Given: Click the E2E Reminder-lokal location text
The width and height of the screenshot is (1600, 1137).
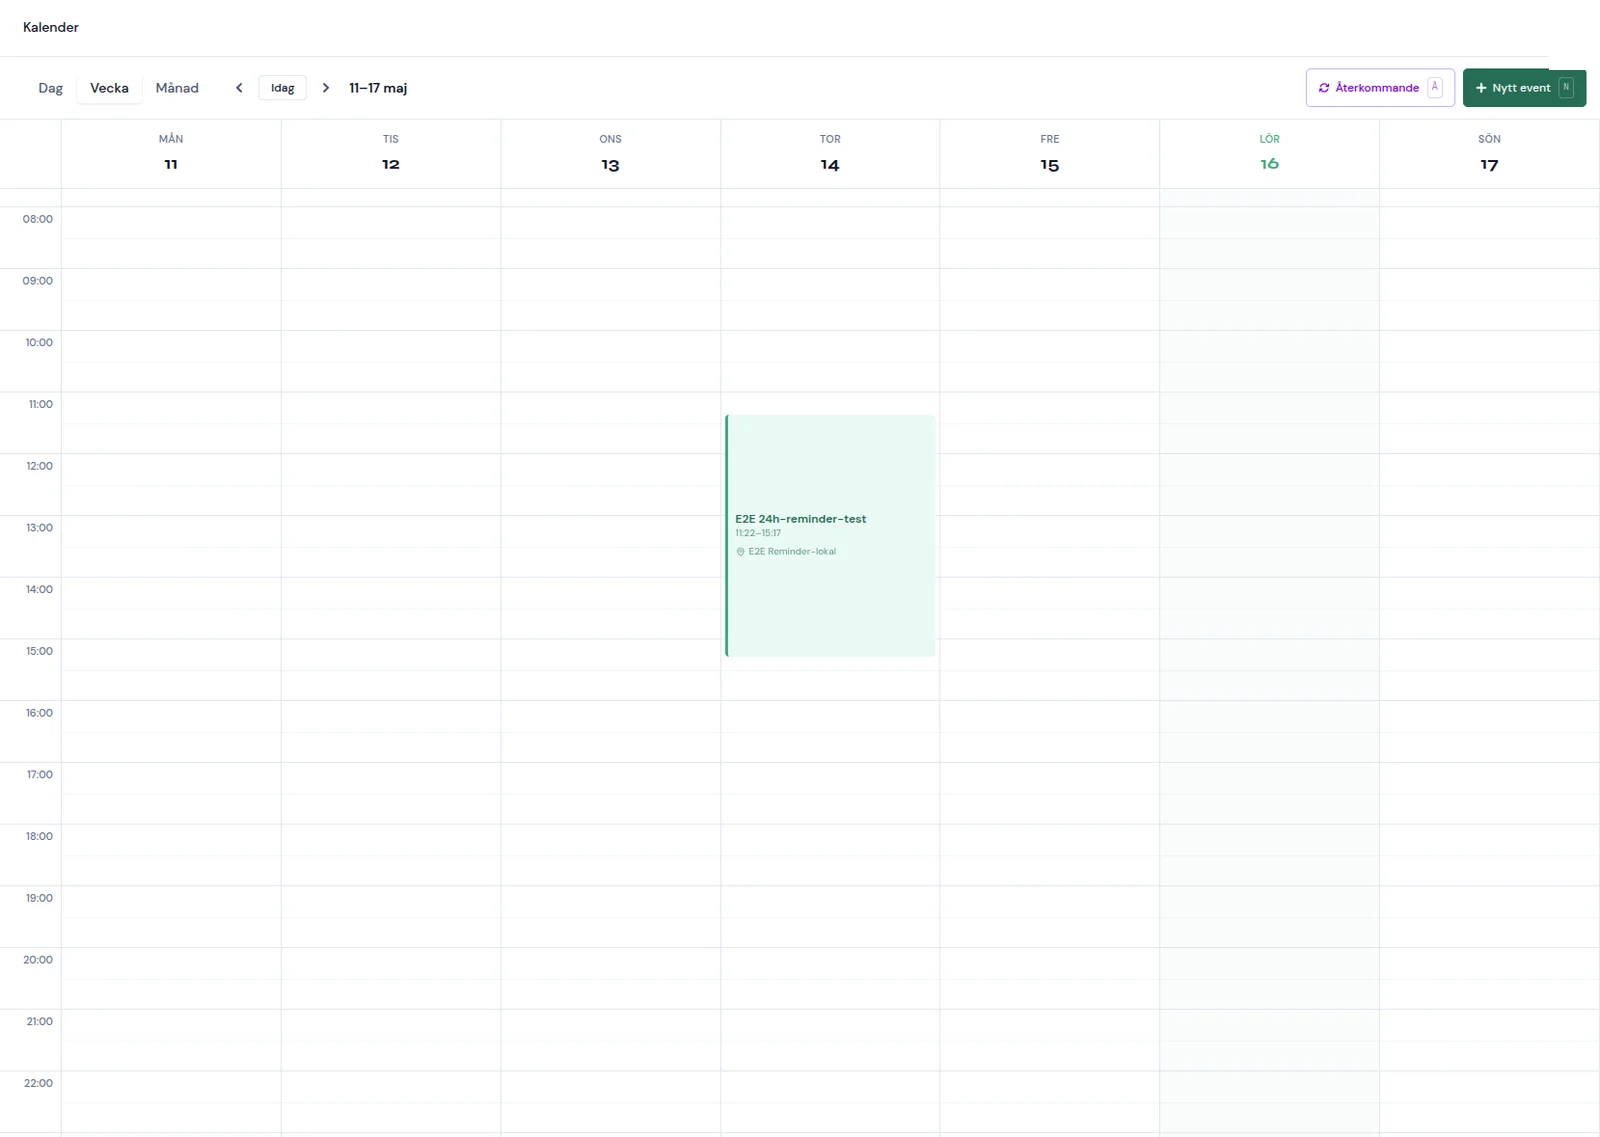Looking at the screenshot, I should tap(792, 552).
